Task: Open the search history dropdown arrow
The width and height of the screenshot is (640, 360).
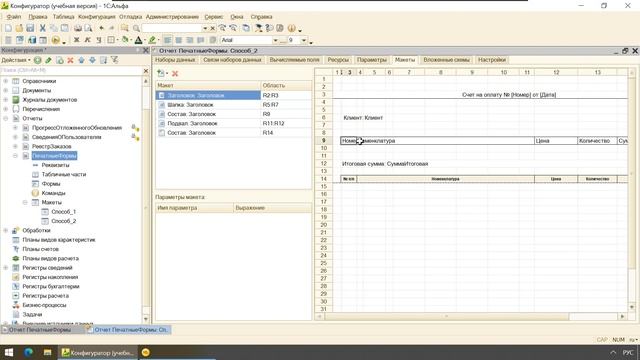Action: [x=205, y=28]
